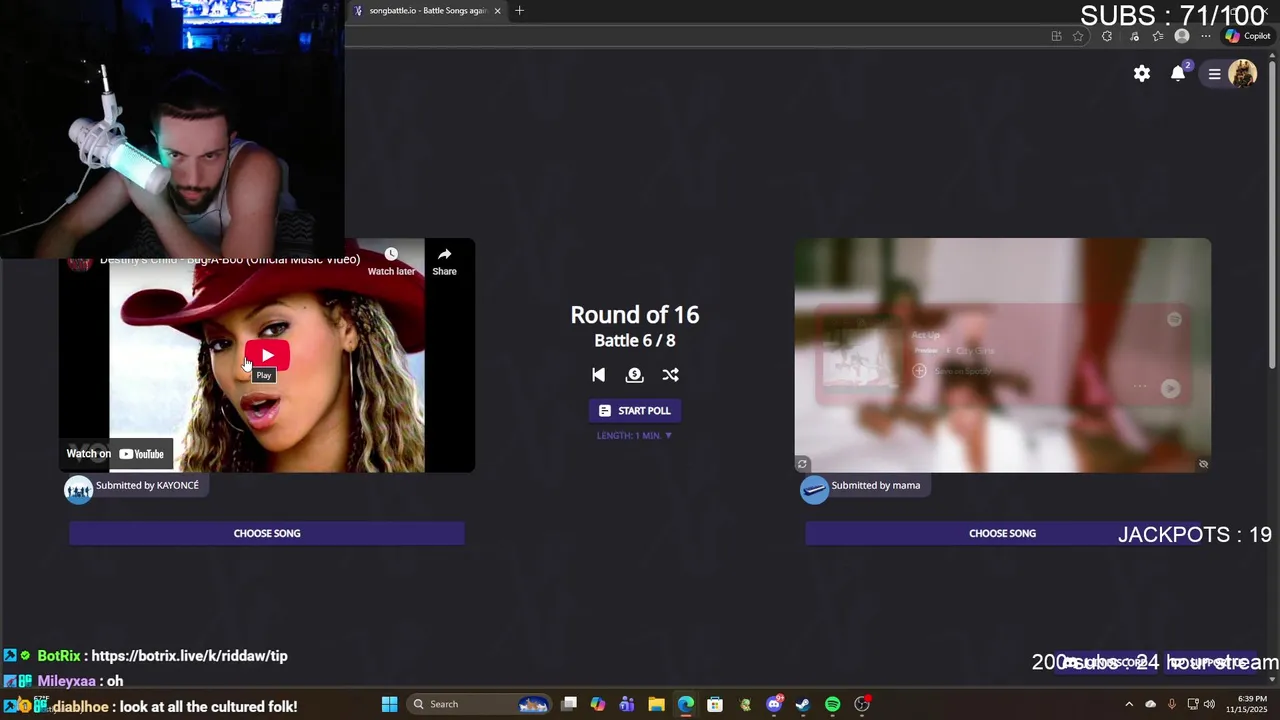
Task: Click KAYONCÉ submitter avatar
Action: coord(79,488)
